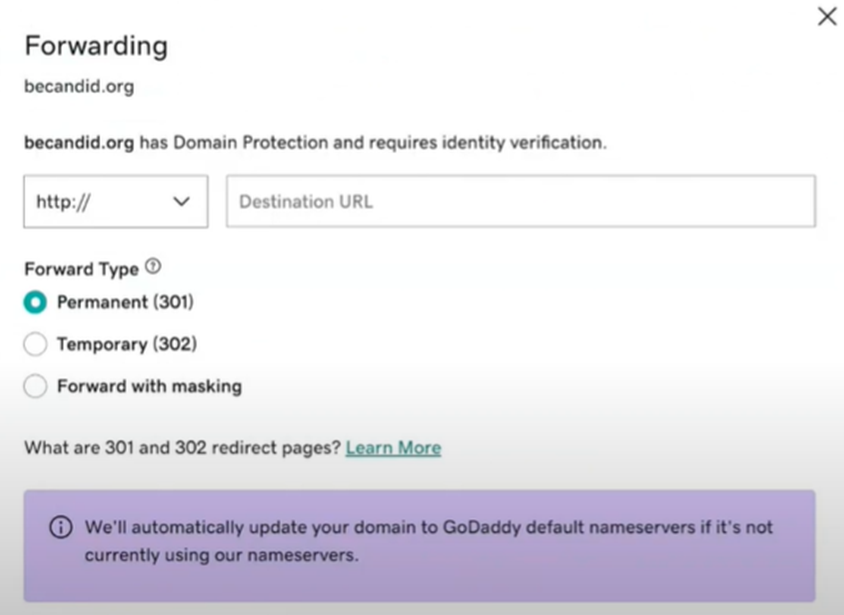Choose the Temporary (302) radio button

coord(35,344)
